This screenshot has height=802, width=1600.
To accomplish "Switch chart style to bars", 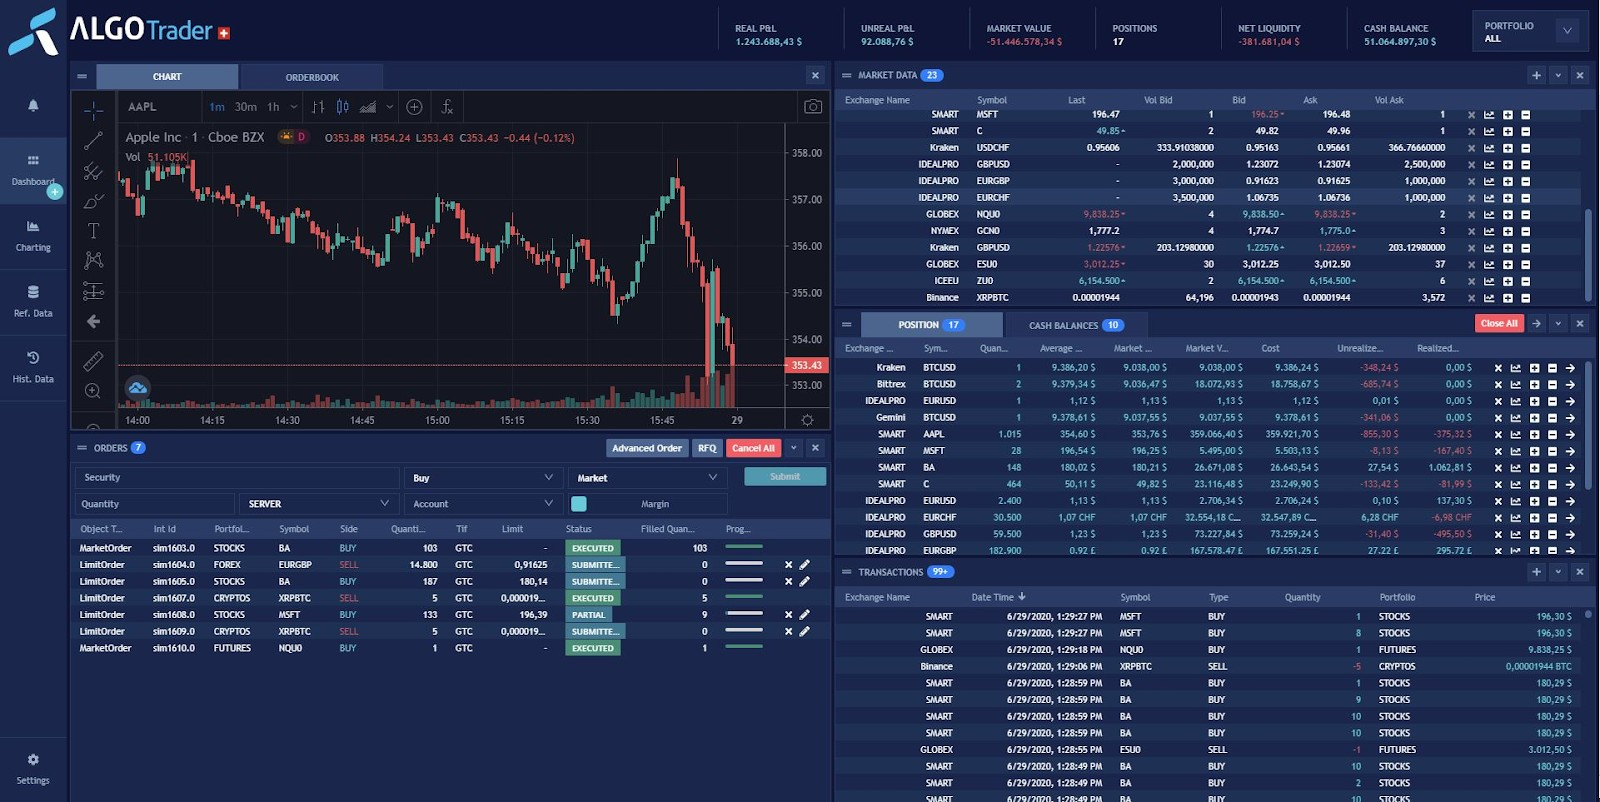I will pyautogui.click(x=318, y=107).
